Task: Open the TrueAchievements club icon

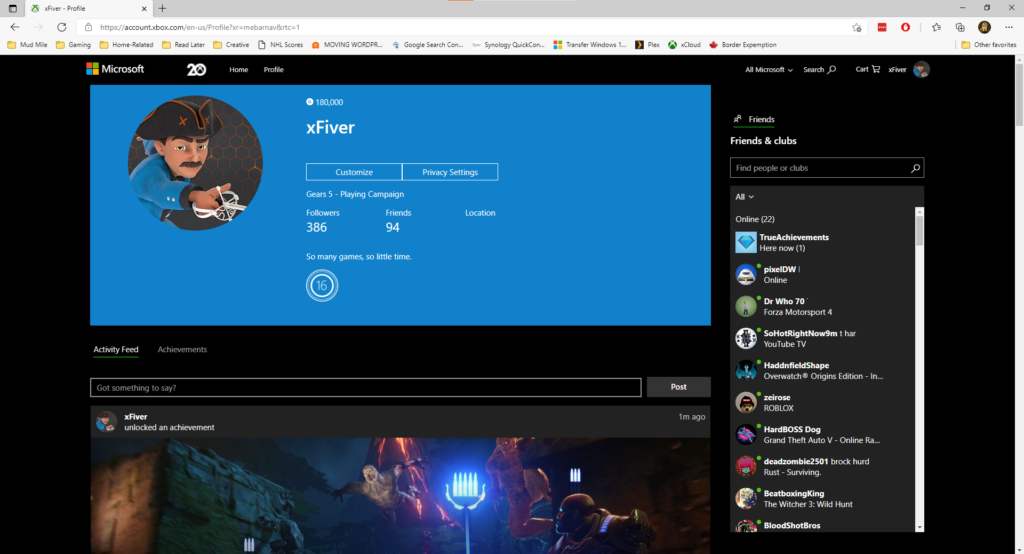Action: [x=746, y=242]
